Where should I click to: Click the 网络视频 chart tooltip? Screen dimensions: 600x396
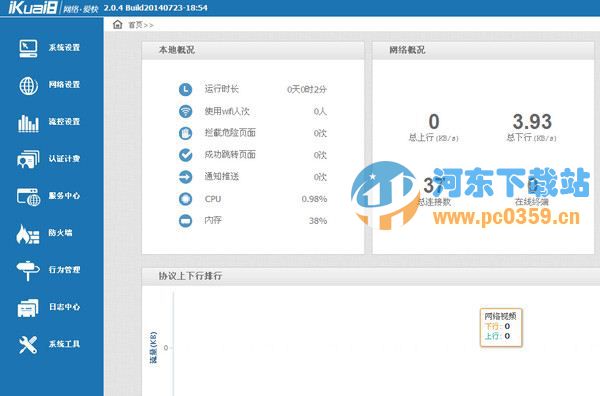(x=501, y=328)
